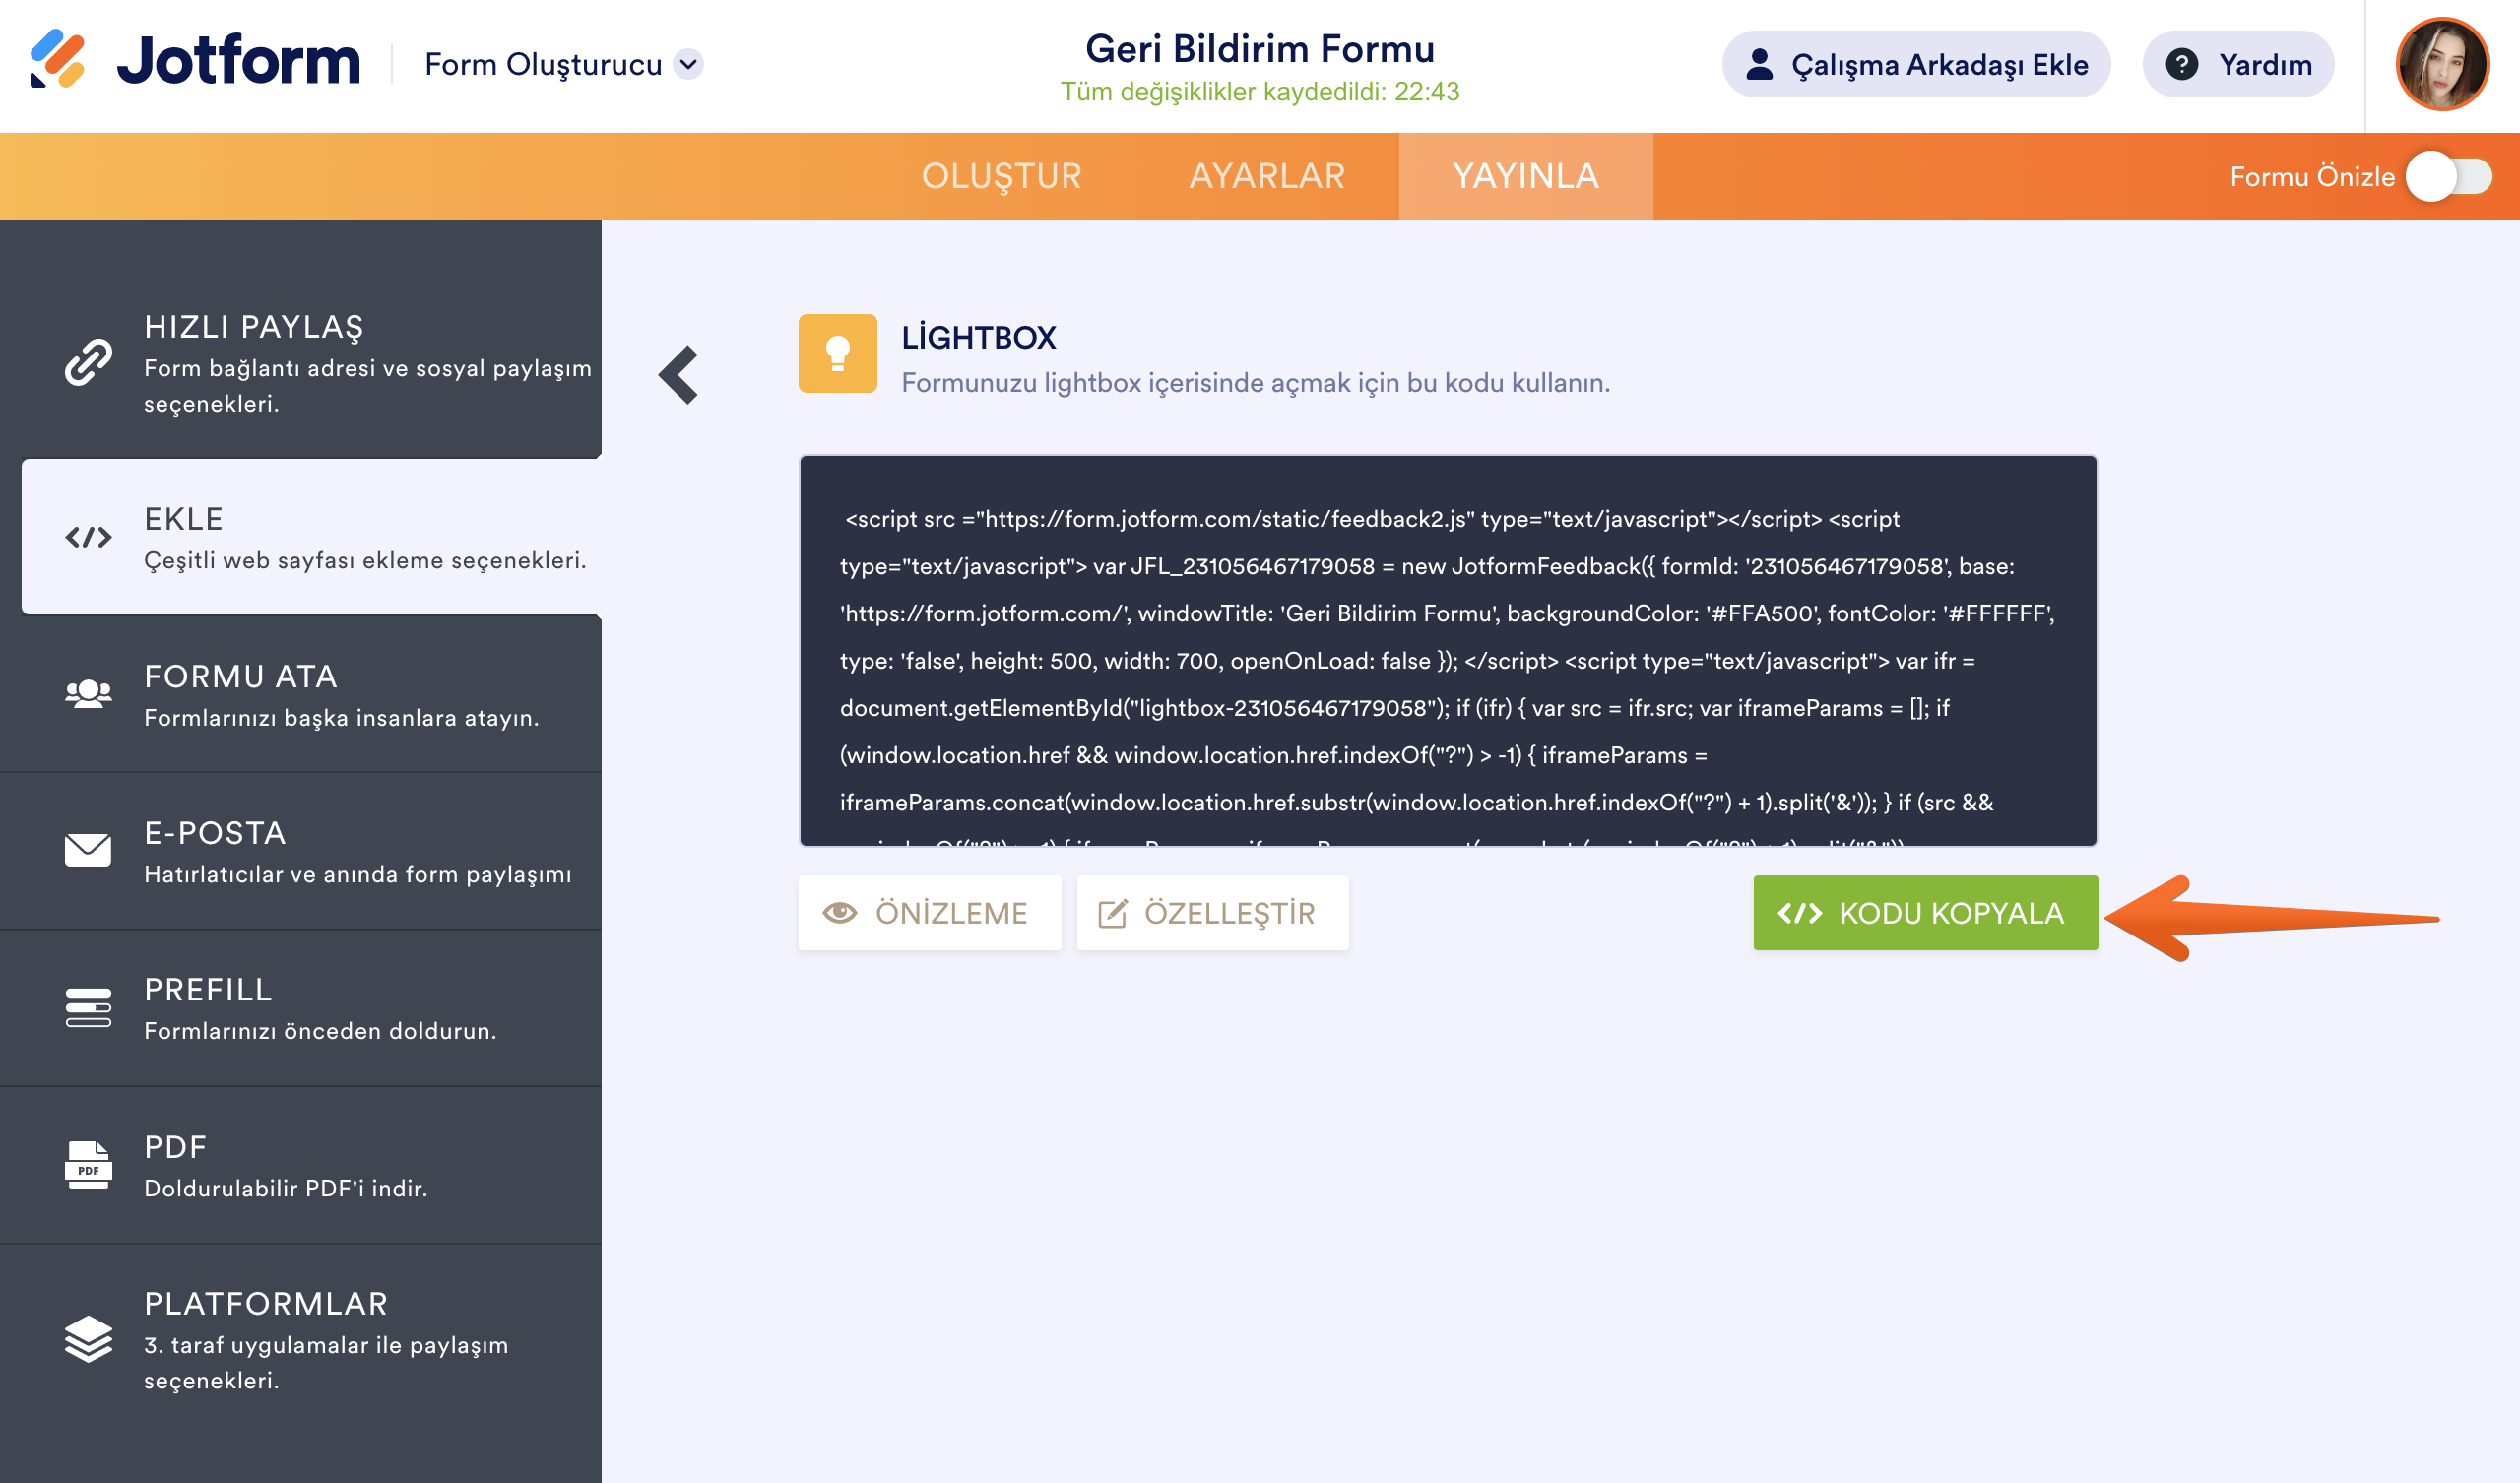
Task: Click the Prefill stacked bars icon
Action: click(88, 1007)
